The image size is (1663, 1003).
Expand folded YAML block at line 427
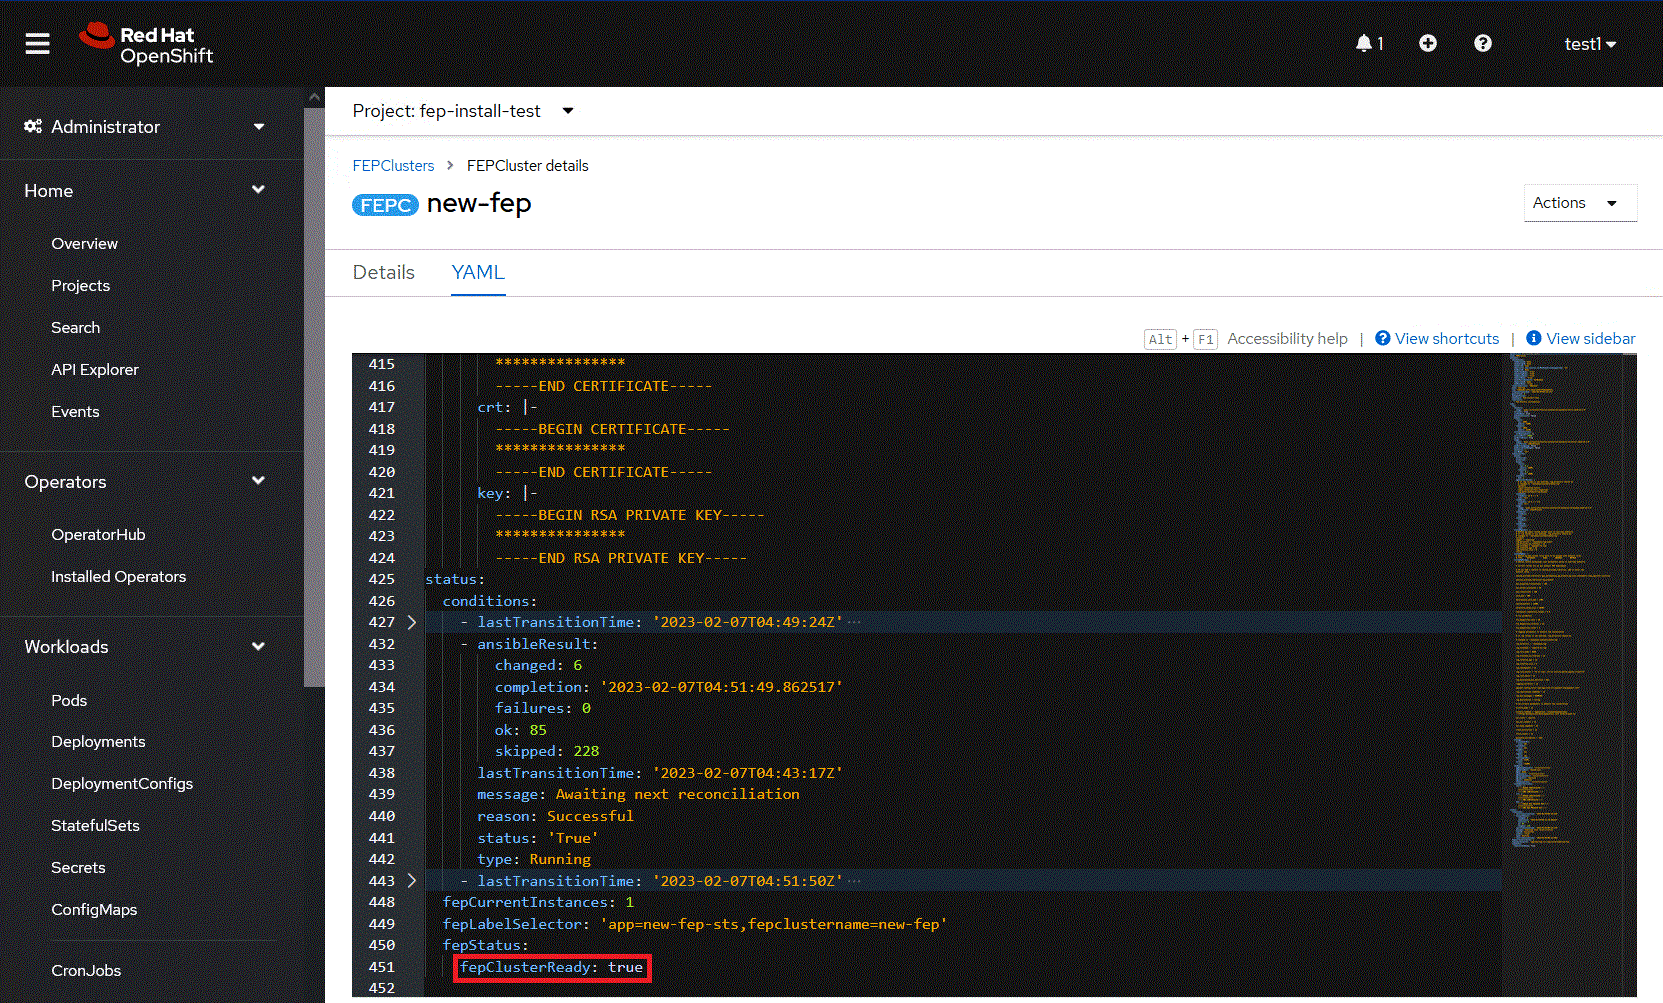412,622
